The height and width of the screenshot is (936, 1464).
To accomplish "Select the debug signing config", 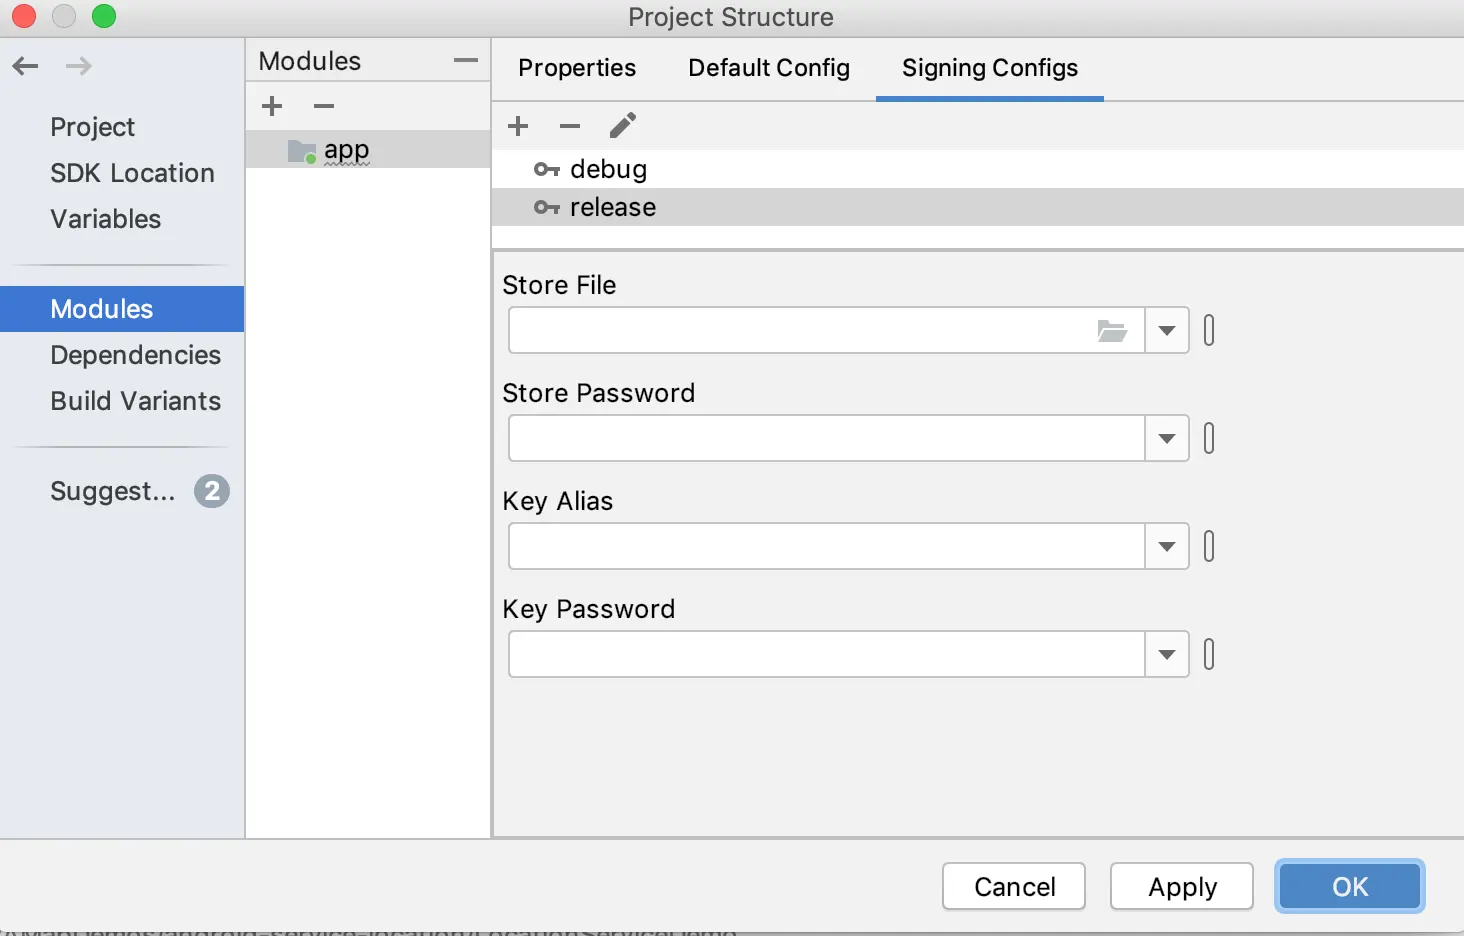I will (608, 170).
